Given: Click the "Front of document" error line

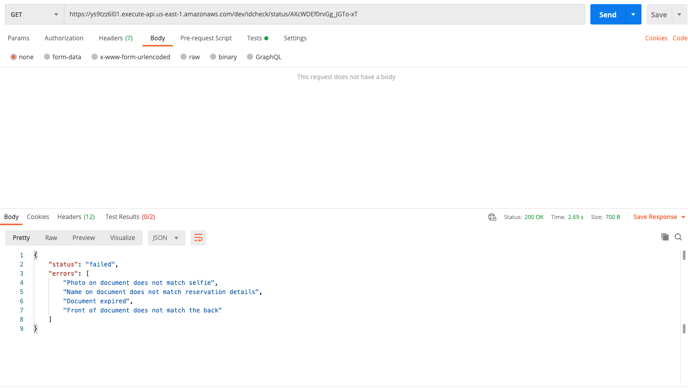Looking at the screenshot, I should point(143,310).
